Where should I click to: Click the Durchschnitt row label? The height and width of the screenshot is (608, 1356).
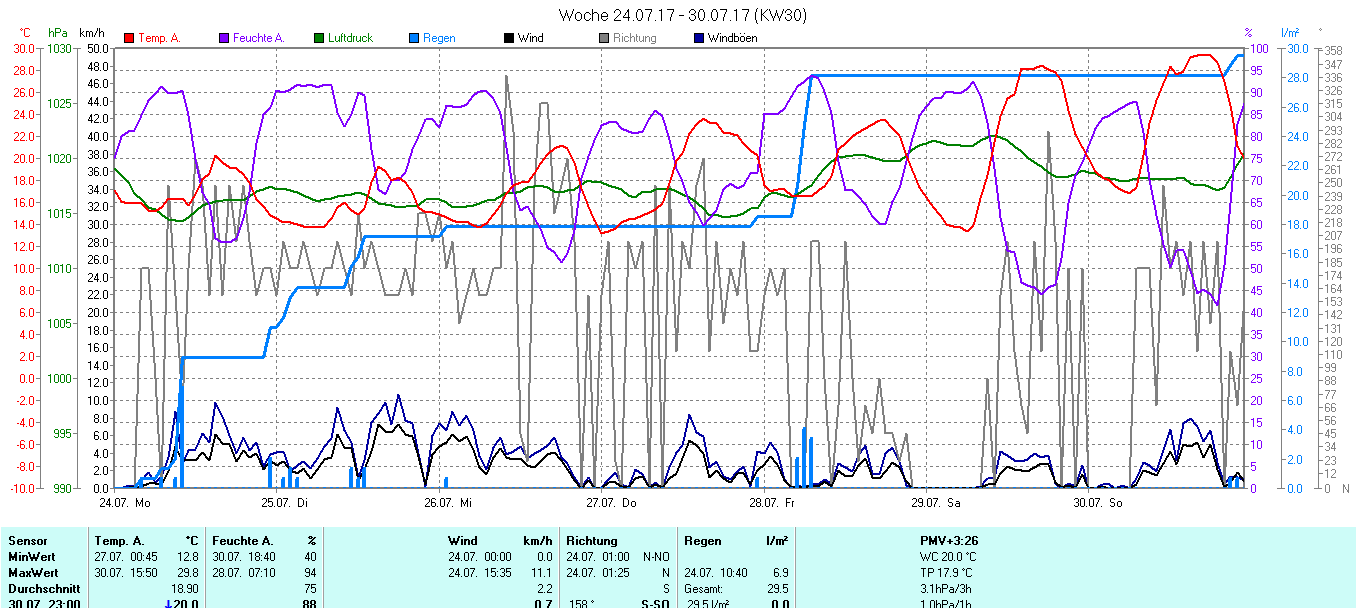click(42, 589)
